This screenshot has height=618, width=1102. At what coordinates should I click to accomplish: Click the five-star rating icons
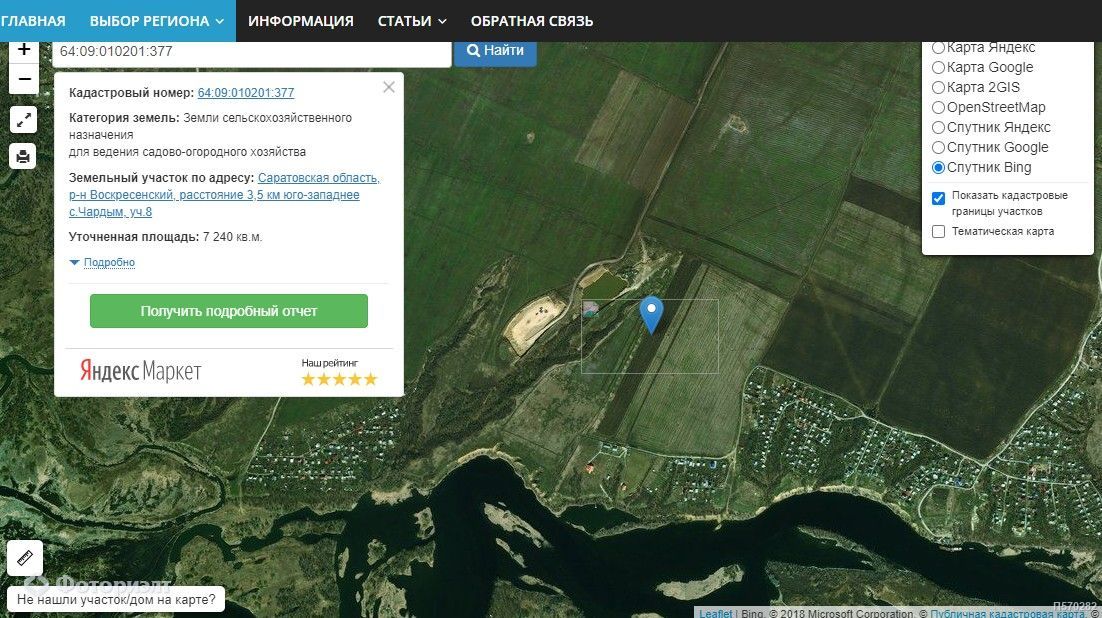339,379
